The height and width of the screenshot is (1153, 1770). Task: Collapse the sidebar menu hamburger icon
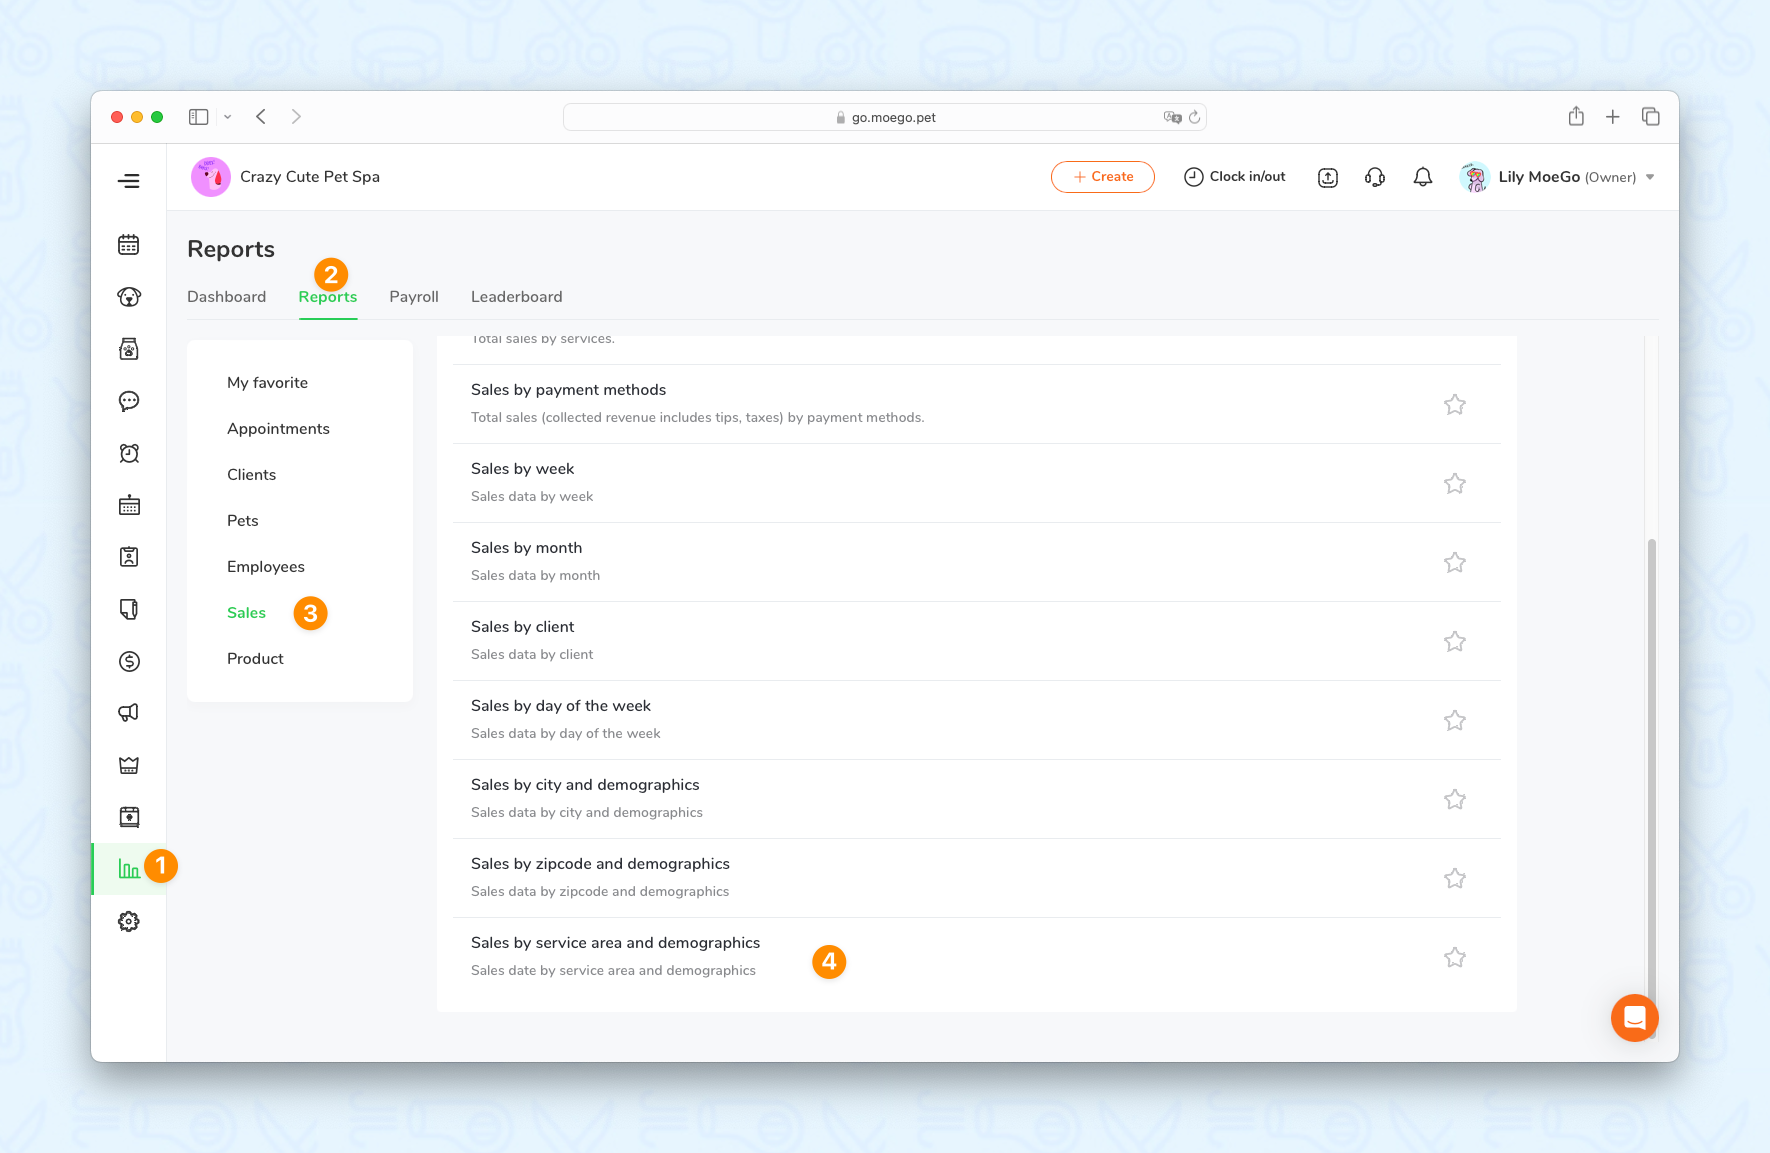point(128,181)
